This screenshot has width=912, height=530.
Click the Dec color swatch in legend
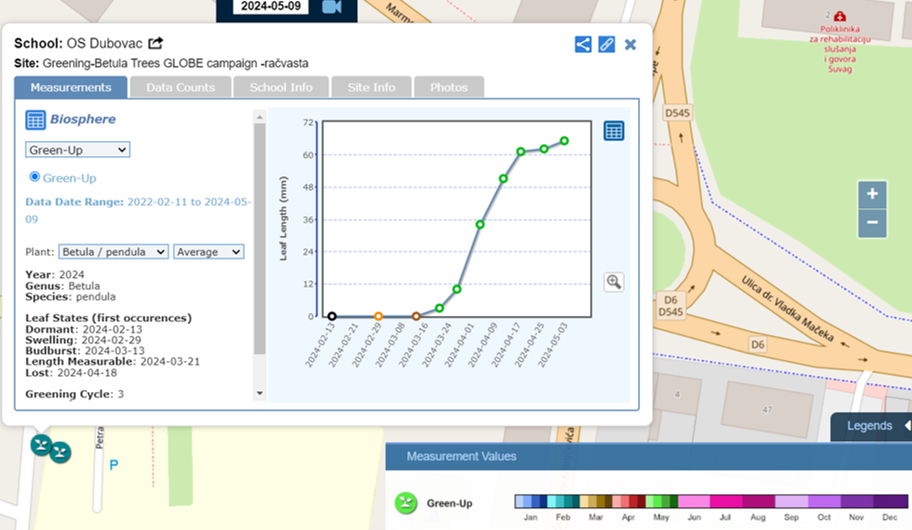tap(893, 501)
